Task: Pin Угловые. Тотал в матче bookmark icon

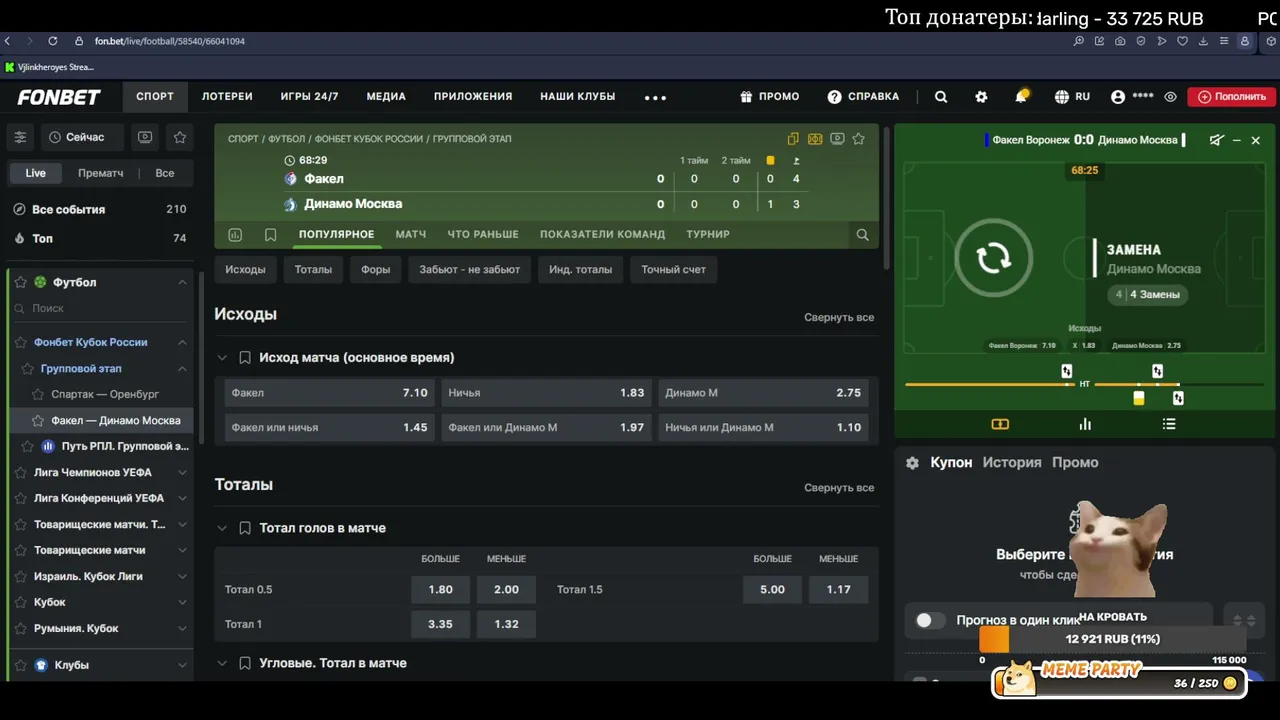Action: 244,663
